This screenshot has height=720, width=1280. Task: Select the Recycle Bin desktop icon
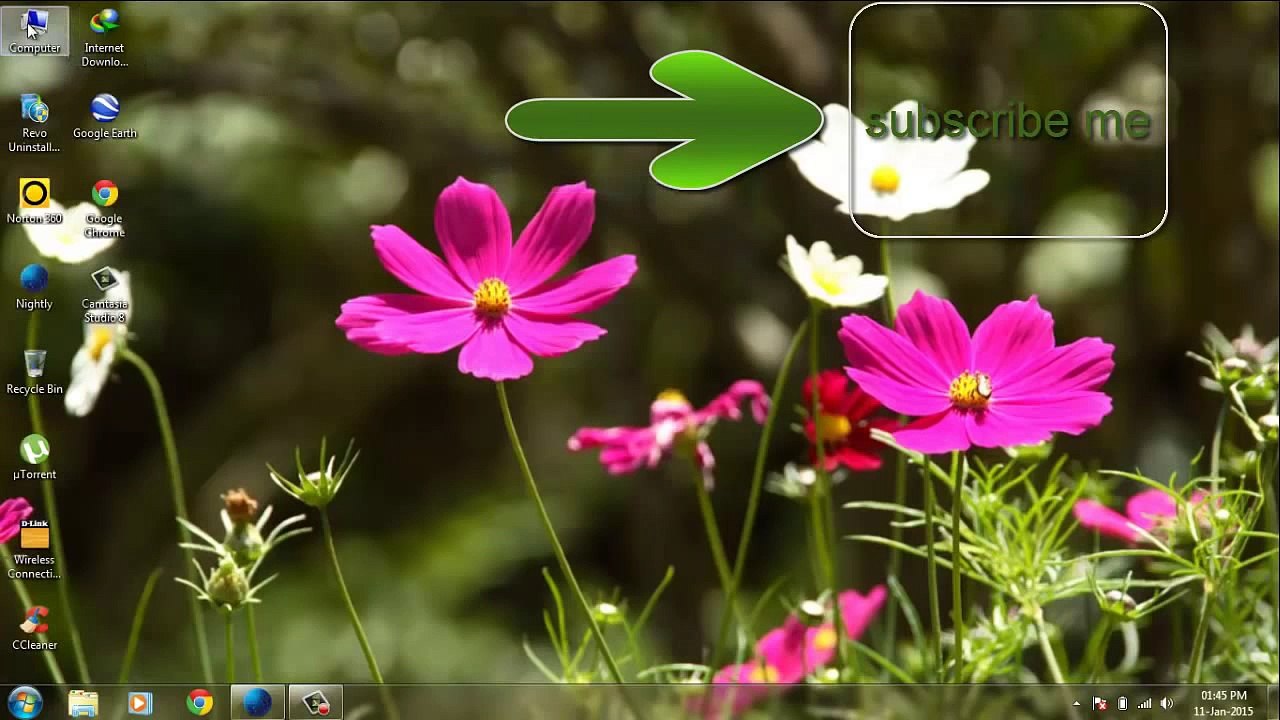click(35, 372)
